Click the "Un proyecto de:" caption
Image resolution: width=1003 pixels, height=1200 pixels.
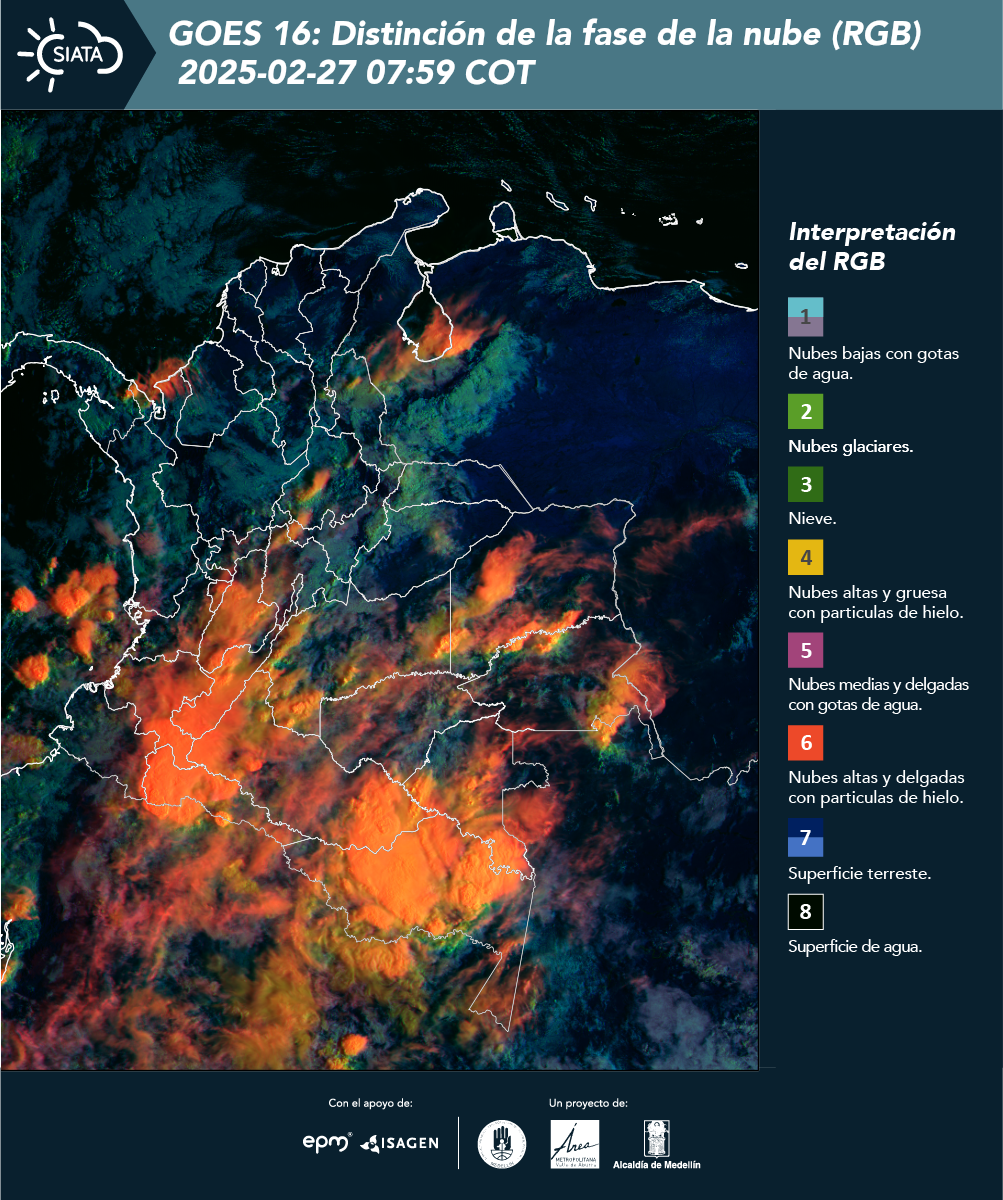point(588,1103)
